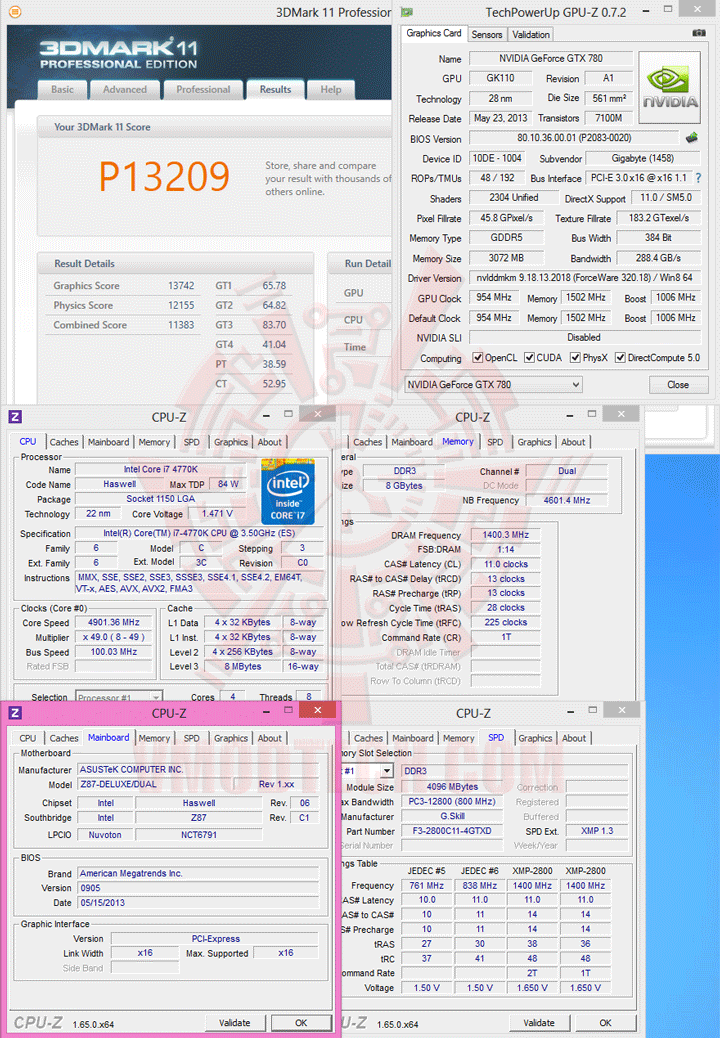Click the GPU name field NVIDIA GeForce GTX 780
Screen dimensions: 720x1038
(x=551, y=58)
